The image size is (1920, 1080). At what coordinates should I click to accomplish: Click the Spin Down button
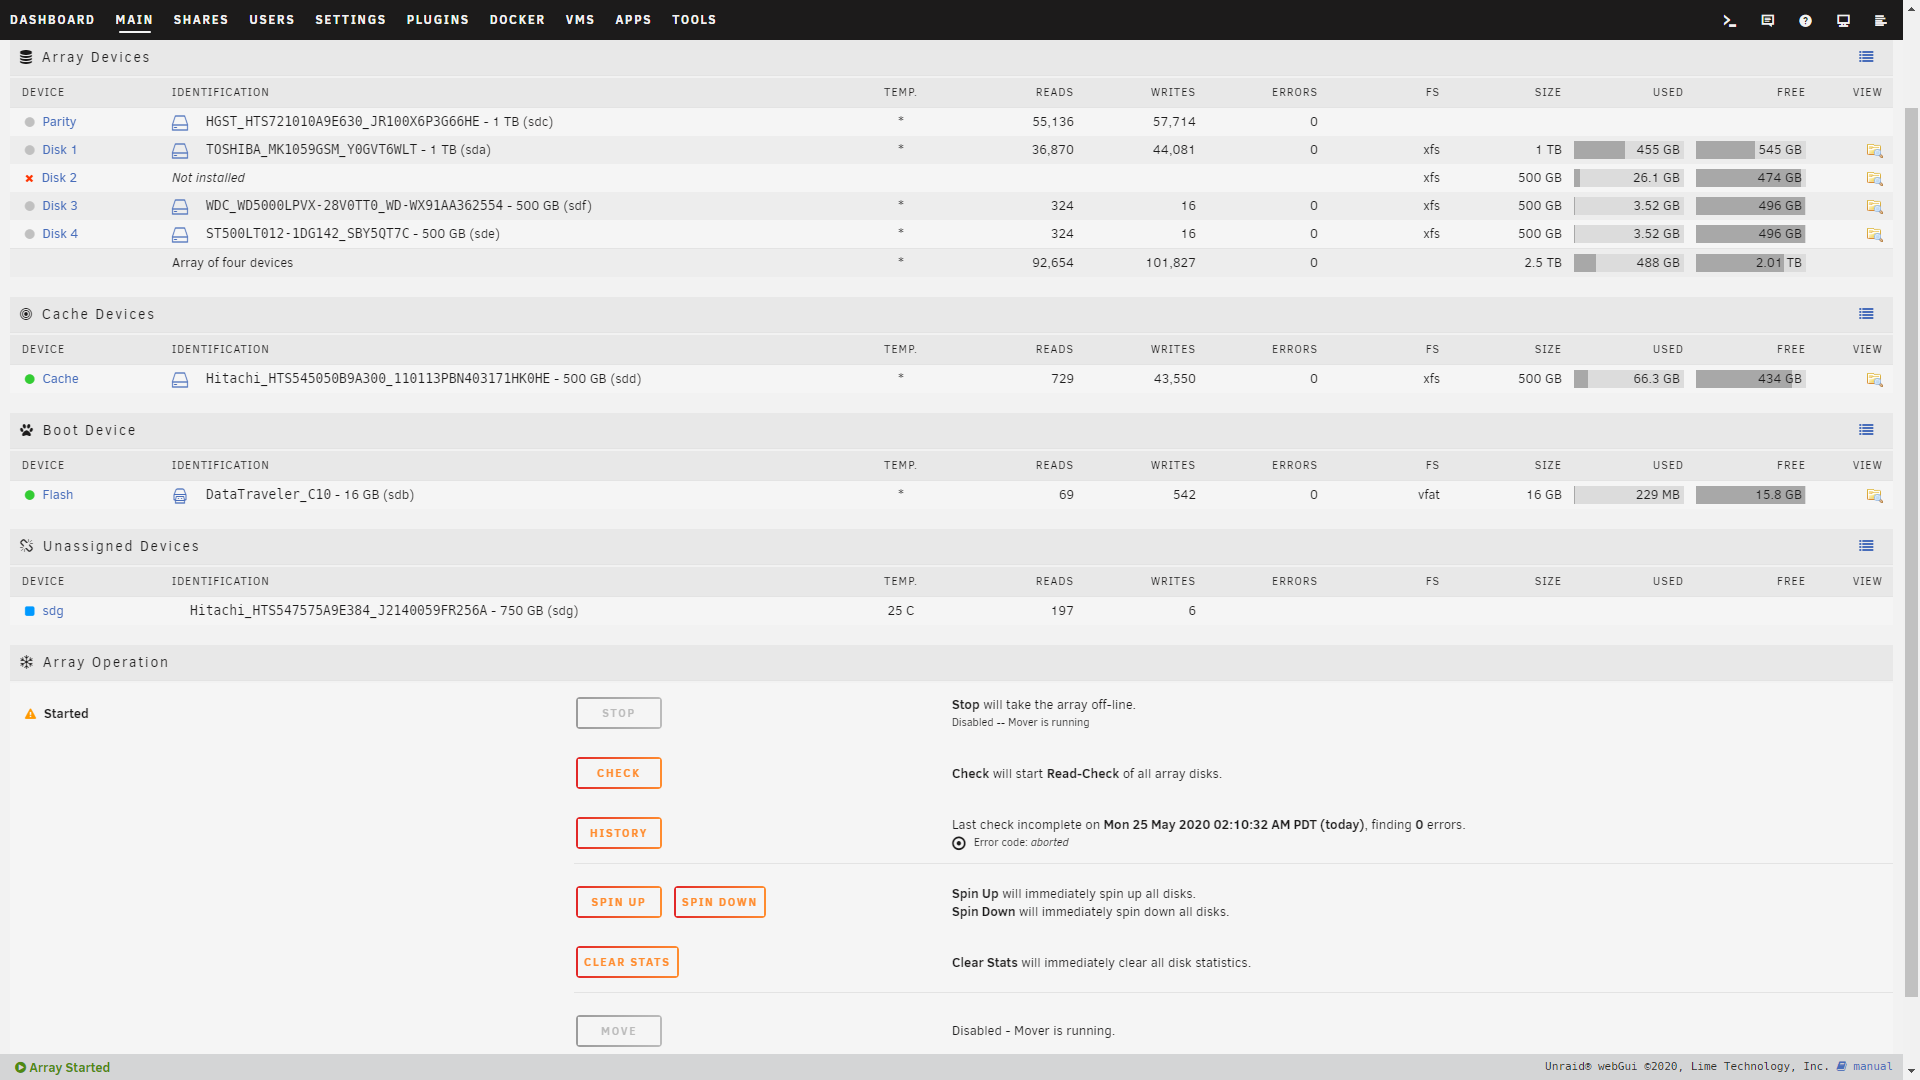(719, 902)
